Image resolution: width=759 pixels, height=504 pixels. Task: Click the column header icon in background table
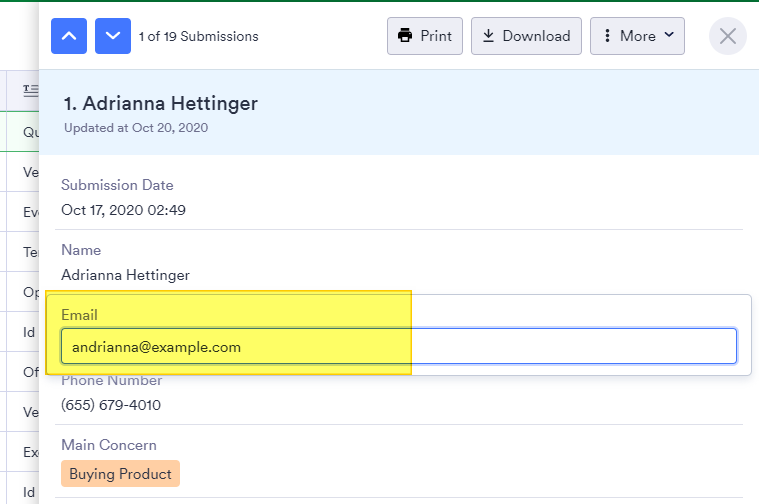(x=30, y=91)
